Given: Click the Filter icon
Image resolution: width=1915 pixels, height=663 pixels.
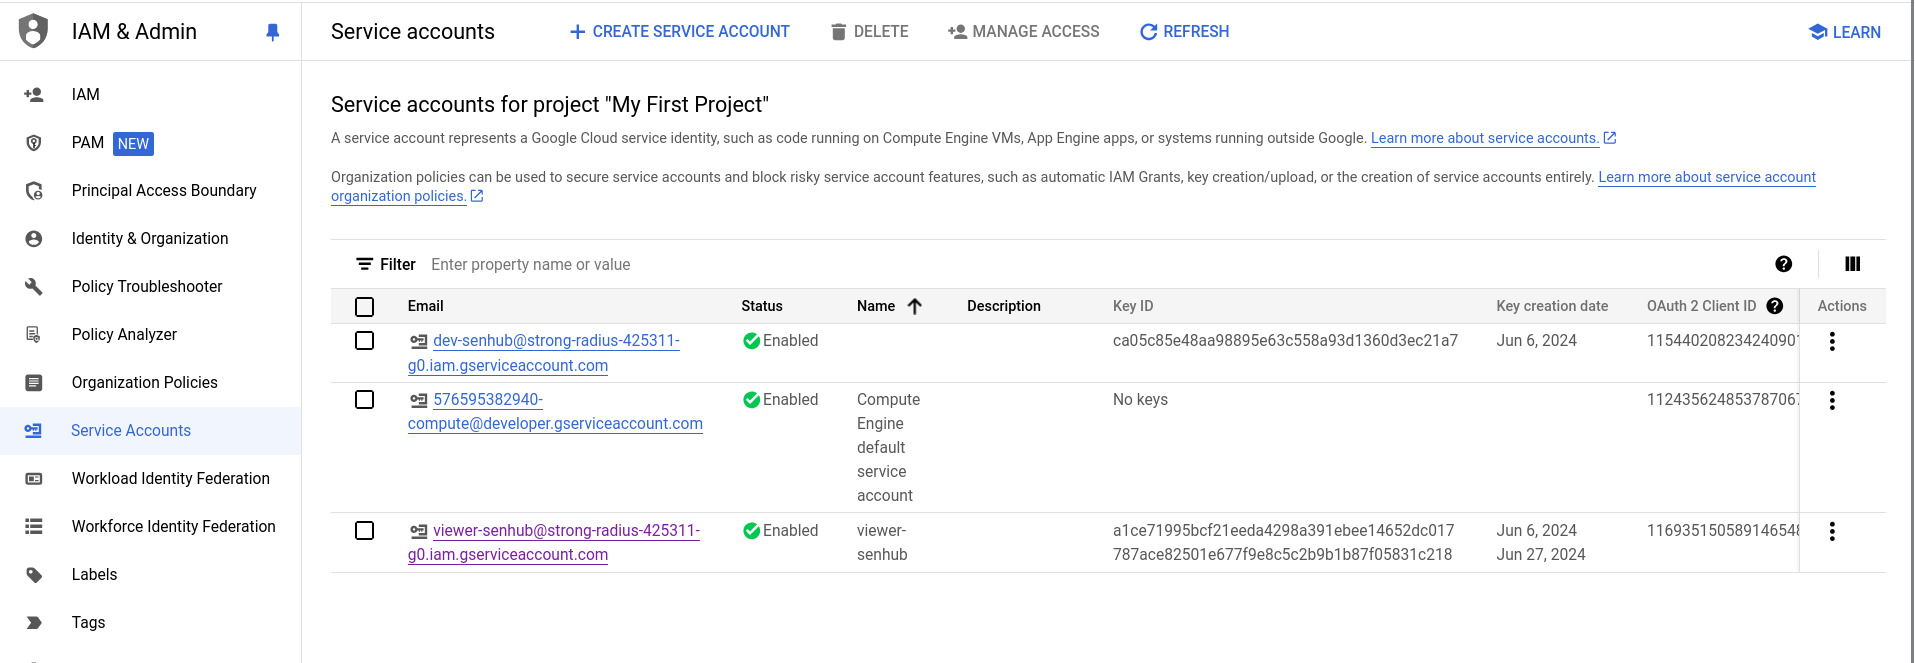Looking at the screenshot, I should (x=365, y=264).
